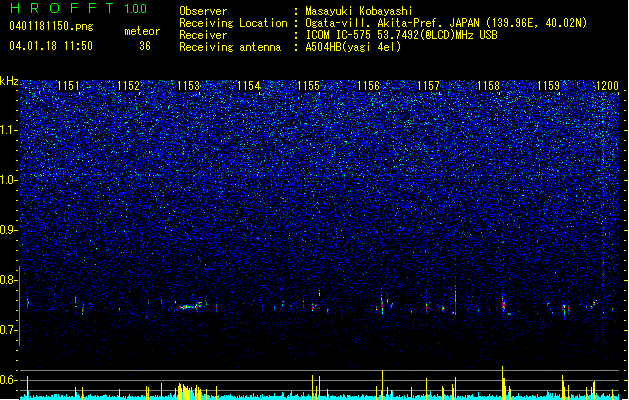This screenshot has width=629, height=400.
Task: Select observer name Masayuki Kobayashi
Action: tap(359, 11)
